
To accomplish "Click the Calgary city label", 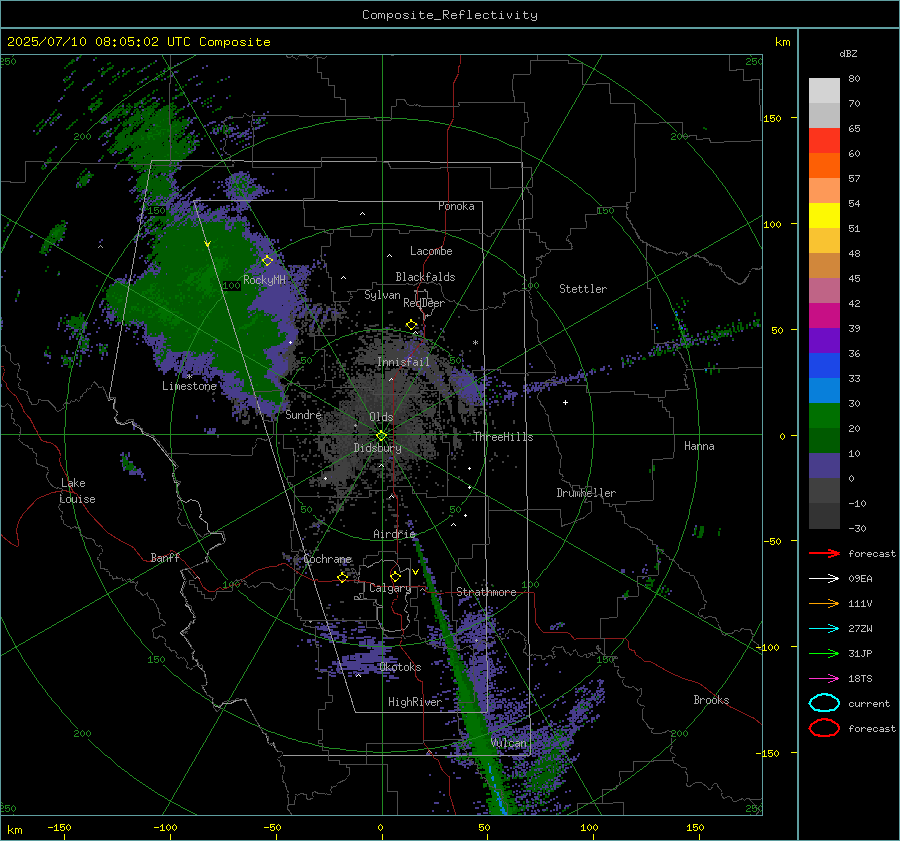I will point(390,588).
